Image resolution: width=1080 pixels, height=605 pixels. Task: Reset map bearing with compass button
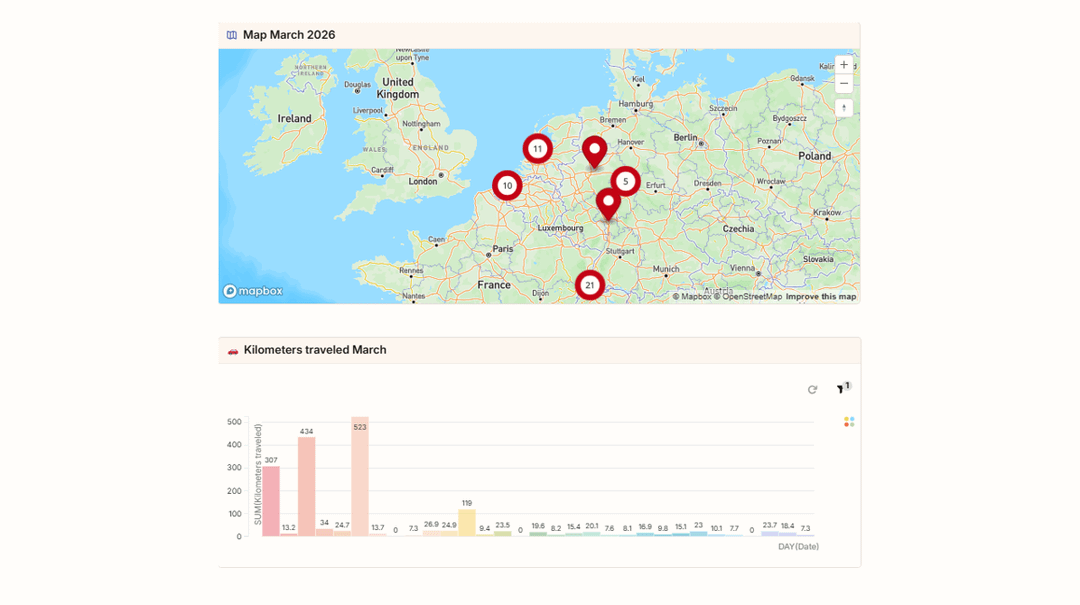(x=843, y=108)
